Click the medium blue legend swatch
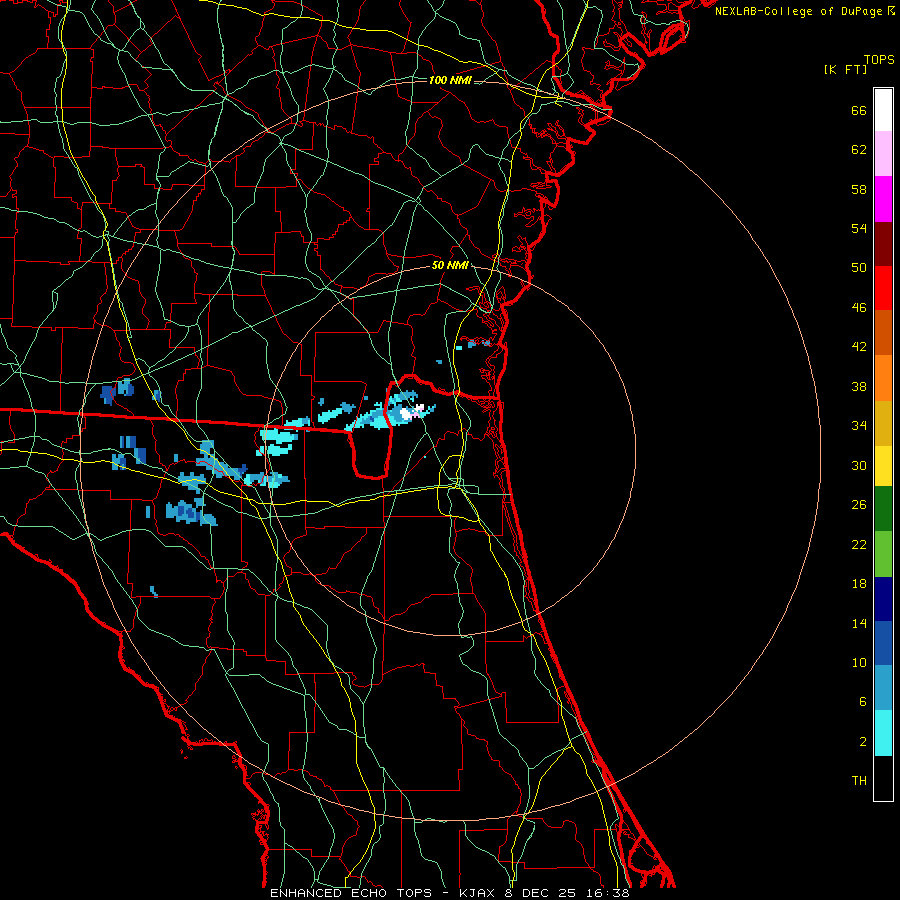The image size is (900, 900). [883, 643]
